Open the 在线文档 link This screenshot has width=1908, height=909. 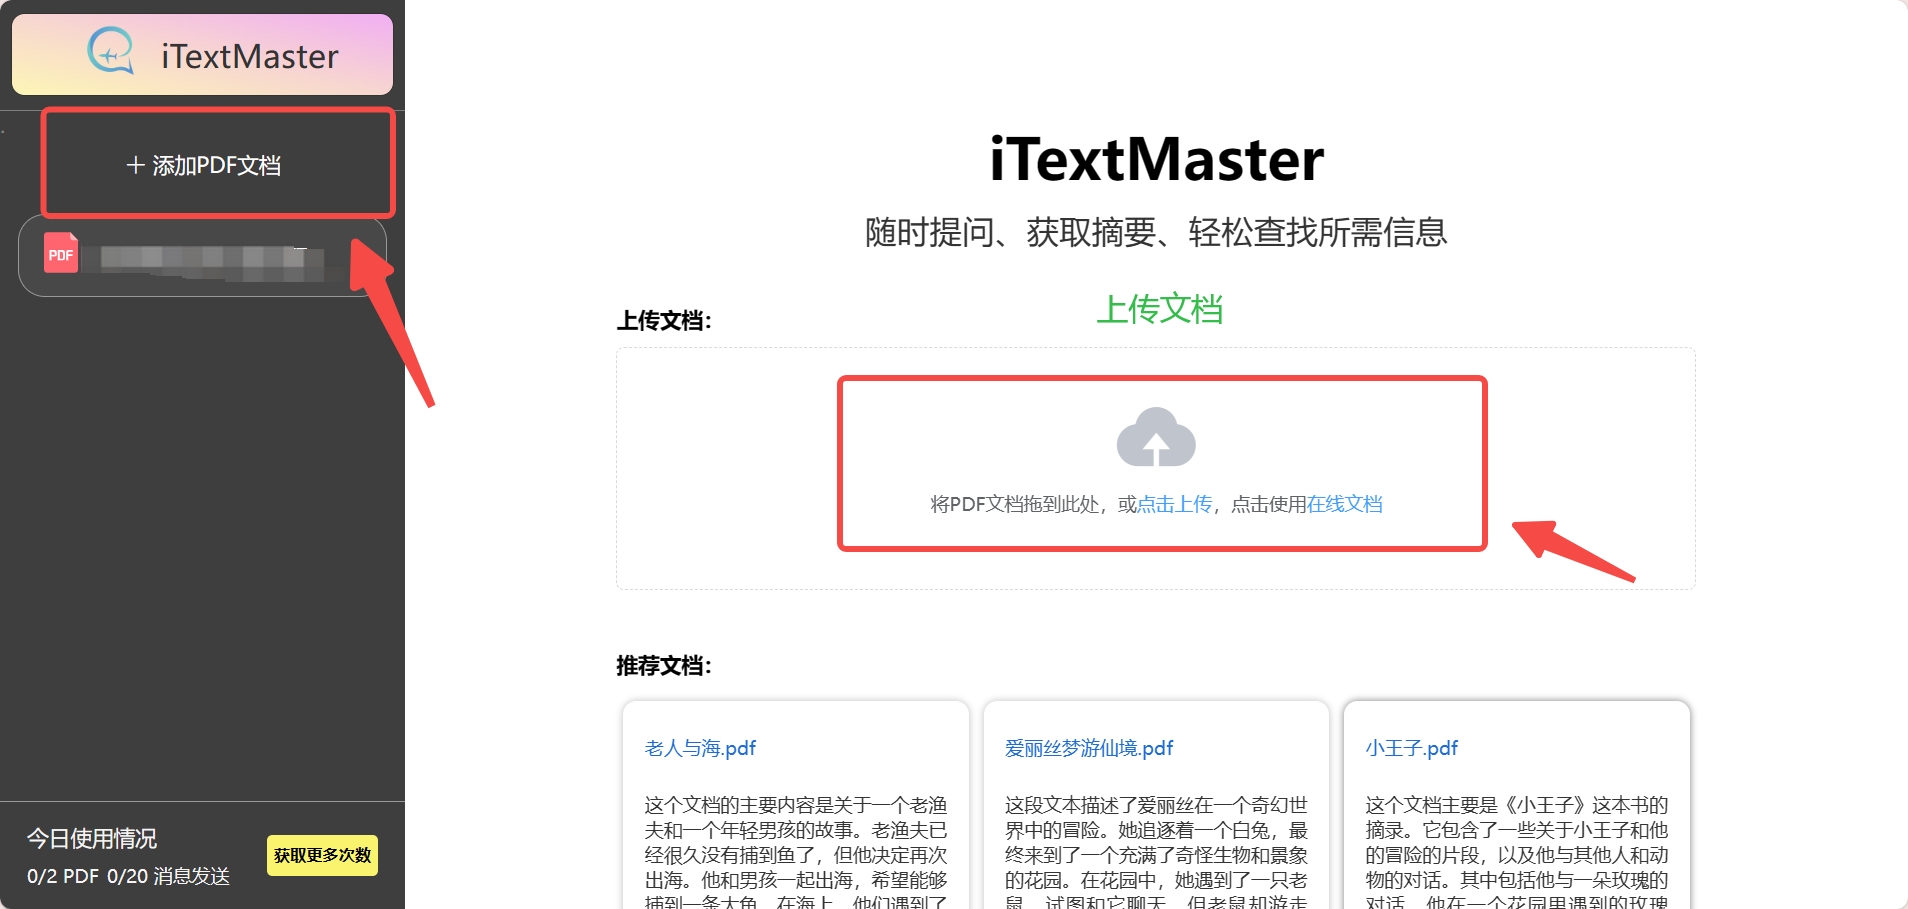pyautogui.click(x=1345, y=504)
